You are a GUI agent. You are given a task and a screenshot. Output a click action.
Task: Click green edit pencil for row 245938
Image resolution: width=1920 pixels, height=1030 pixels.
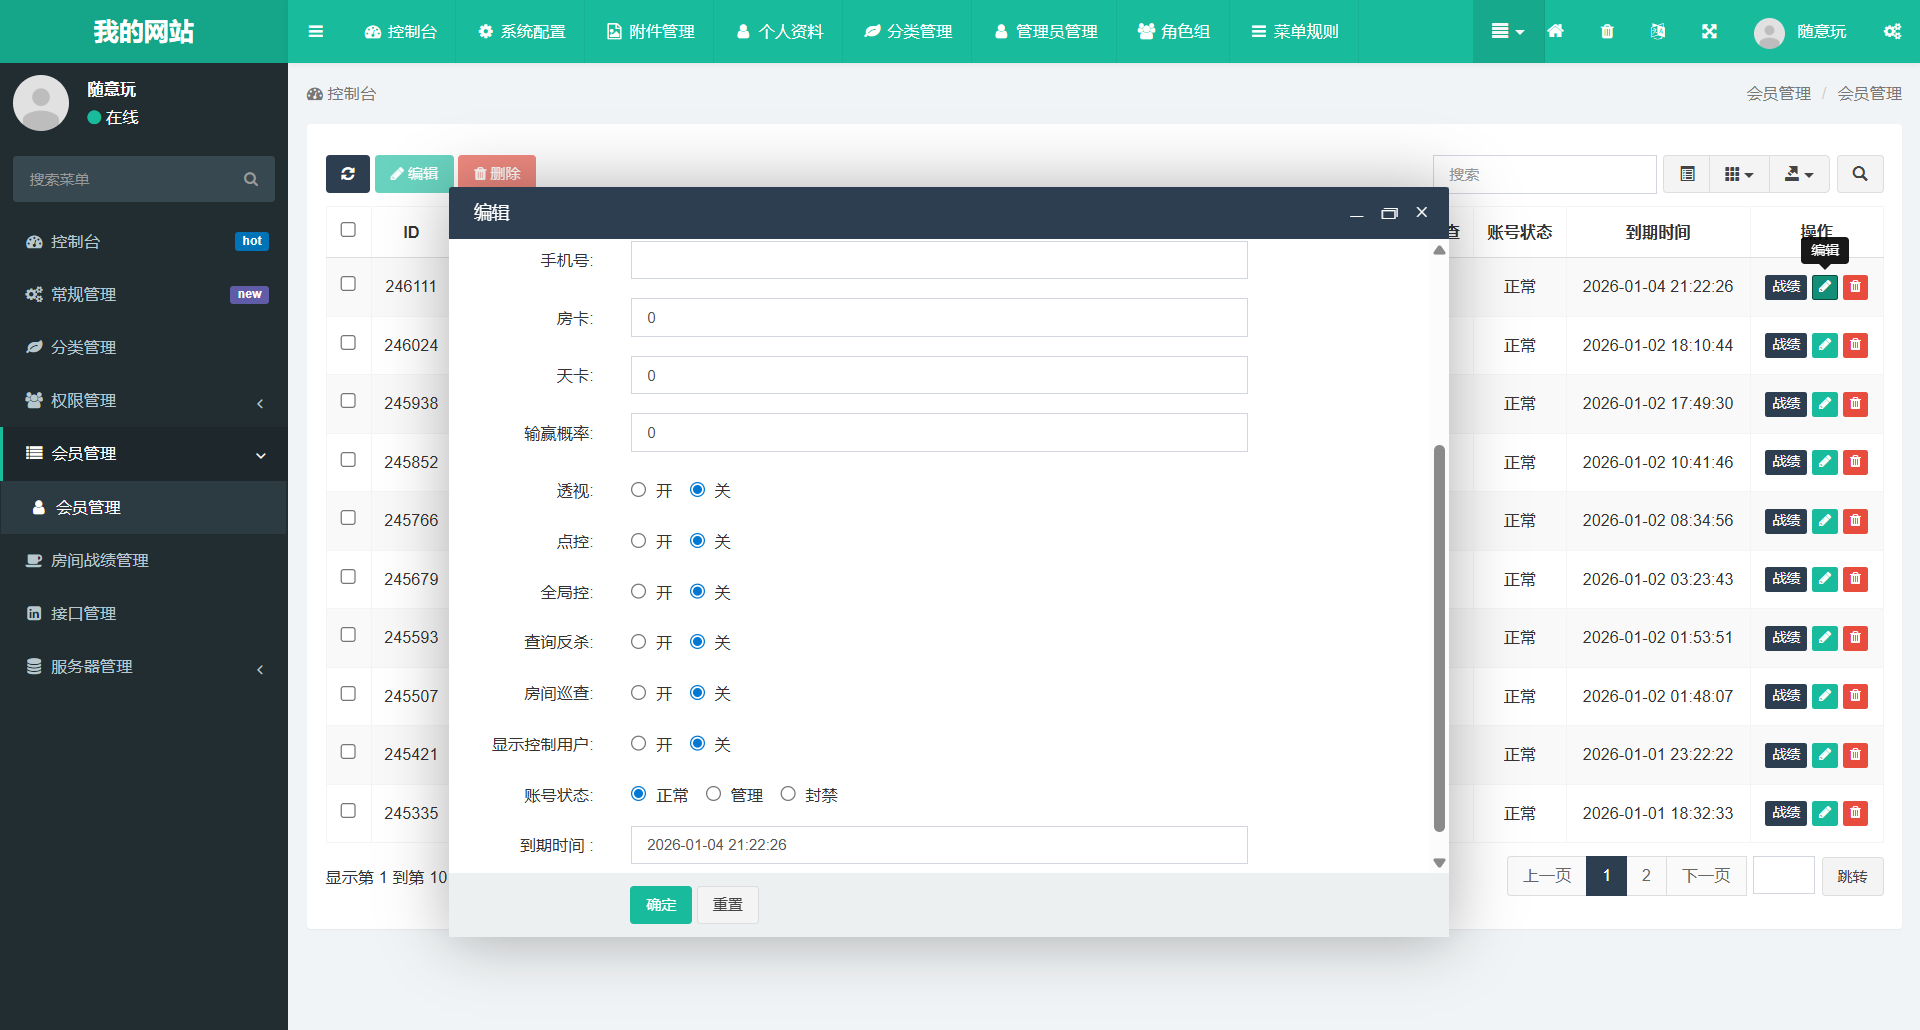[x=1825, y=404]
